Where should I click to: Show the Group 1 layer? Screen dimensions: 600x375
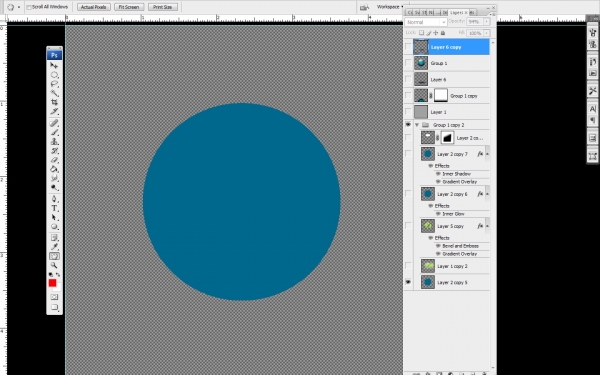(408, 63)
